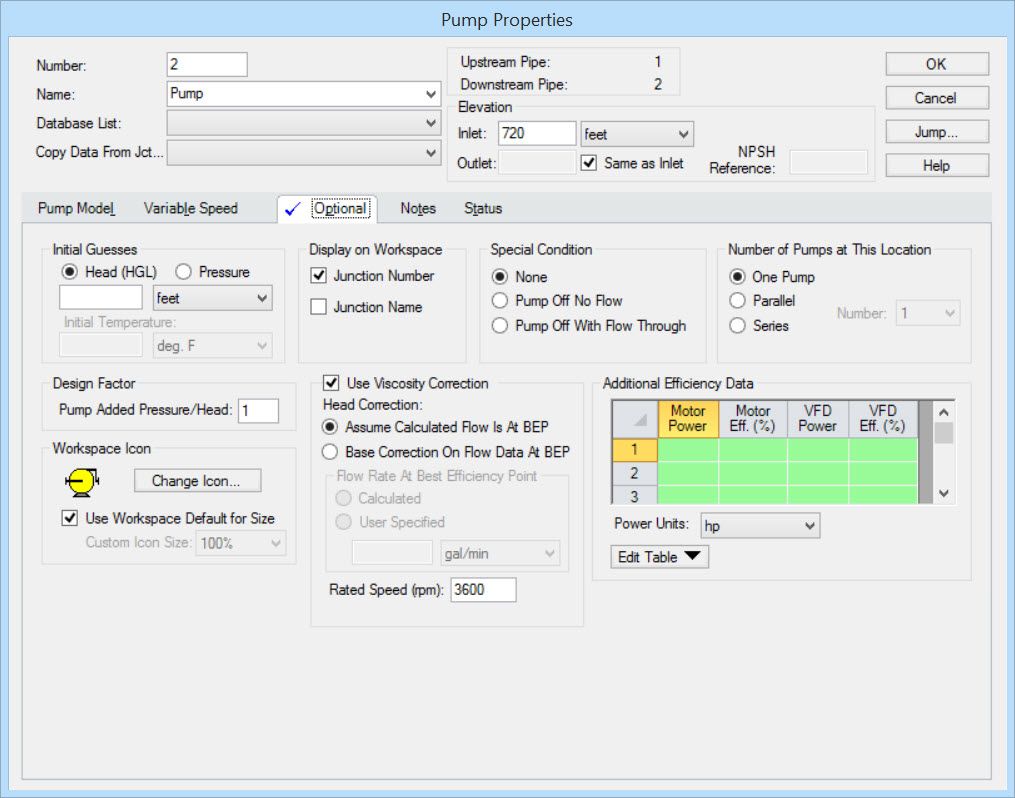Select Pump Off No Flow option

coord(500,301)
